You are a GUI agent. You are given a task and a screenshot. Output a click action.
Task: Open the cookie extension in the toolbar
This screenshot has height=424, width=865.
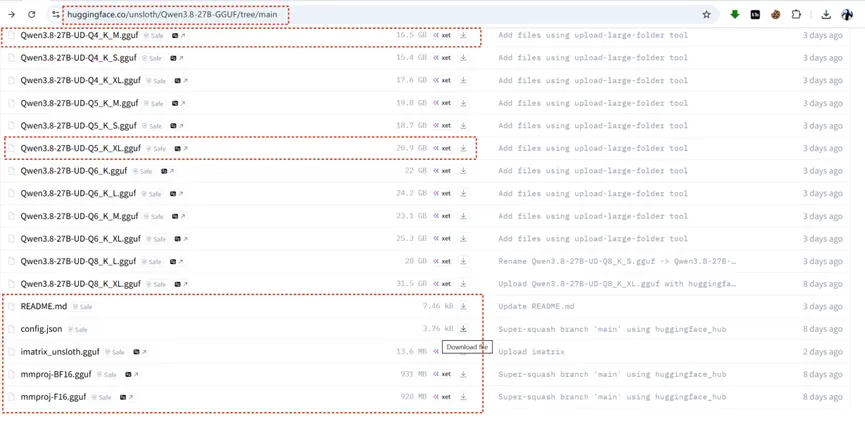[776, 15]
